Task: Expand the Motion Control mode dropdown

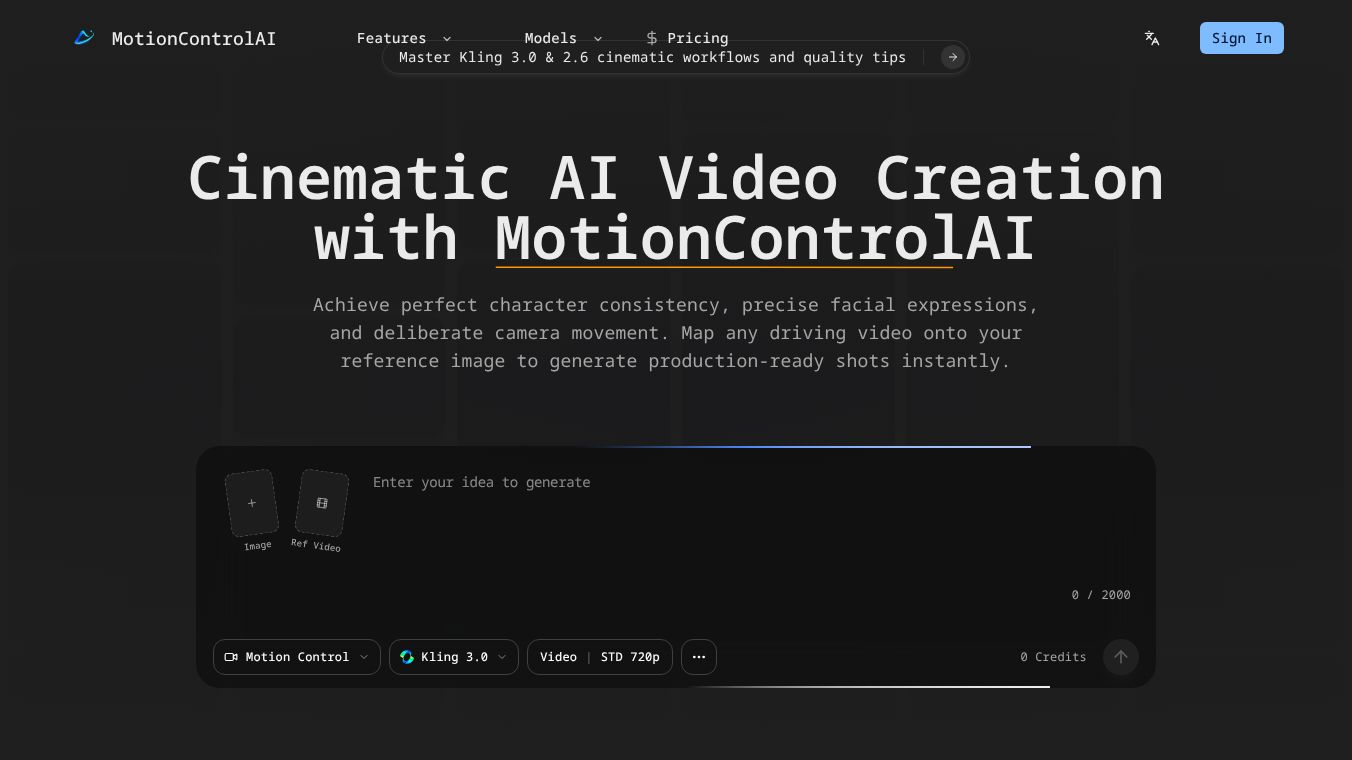Action: point(297,657)
